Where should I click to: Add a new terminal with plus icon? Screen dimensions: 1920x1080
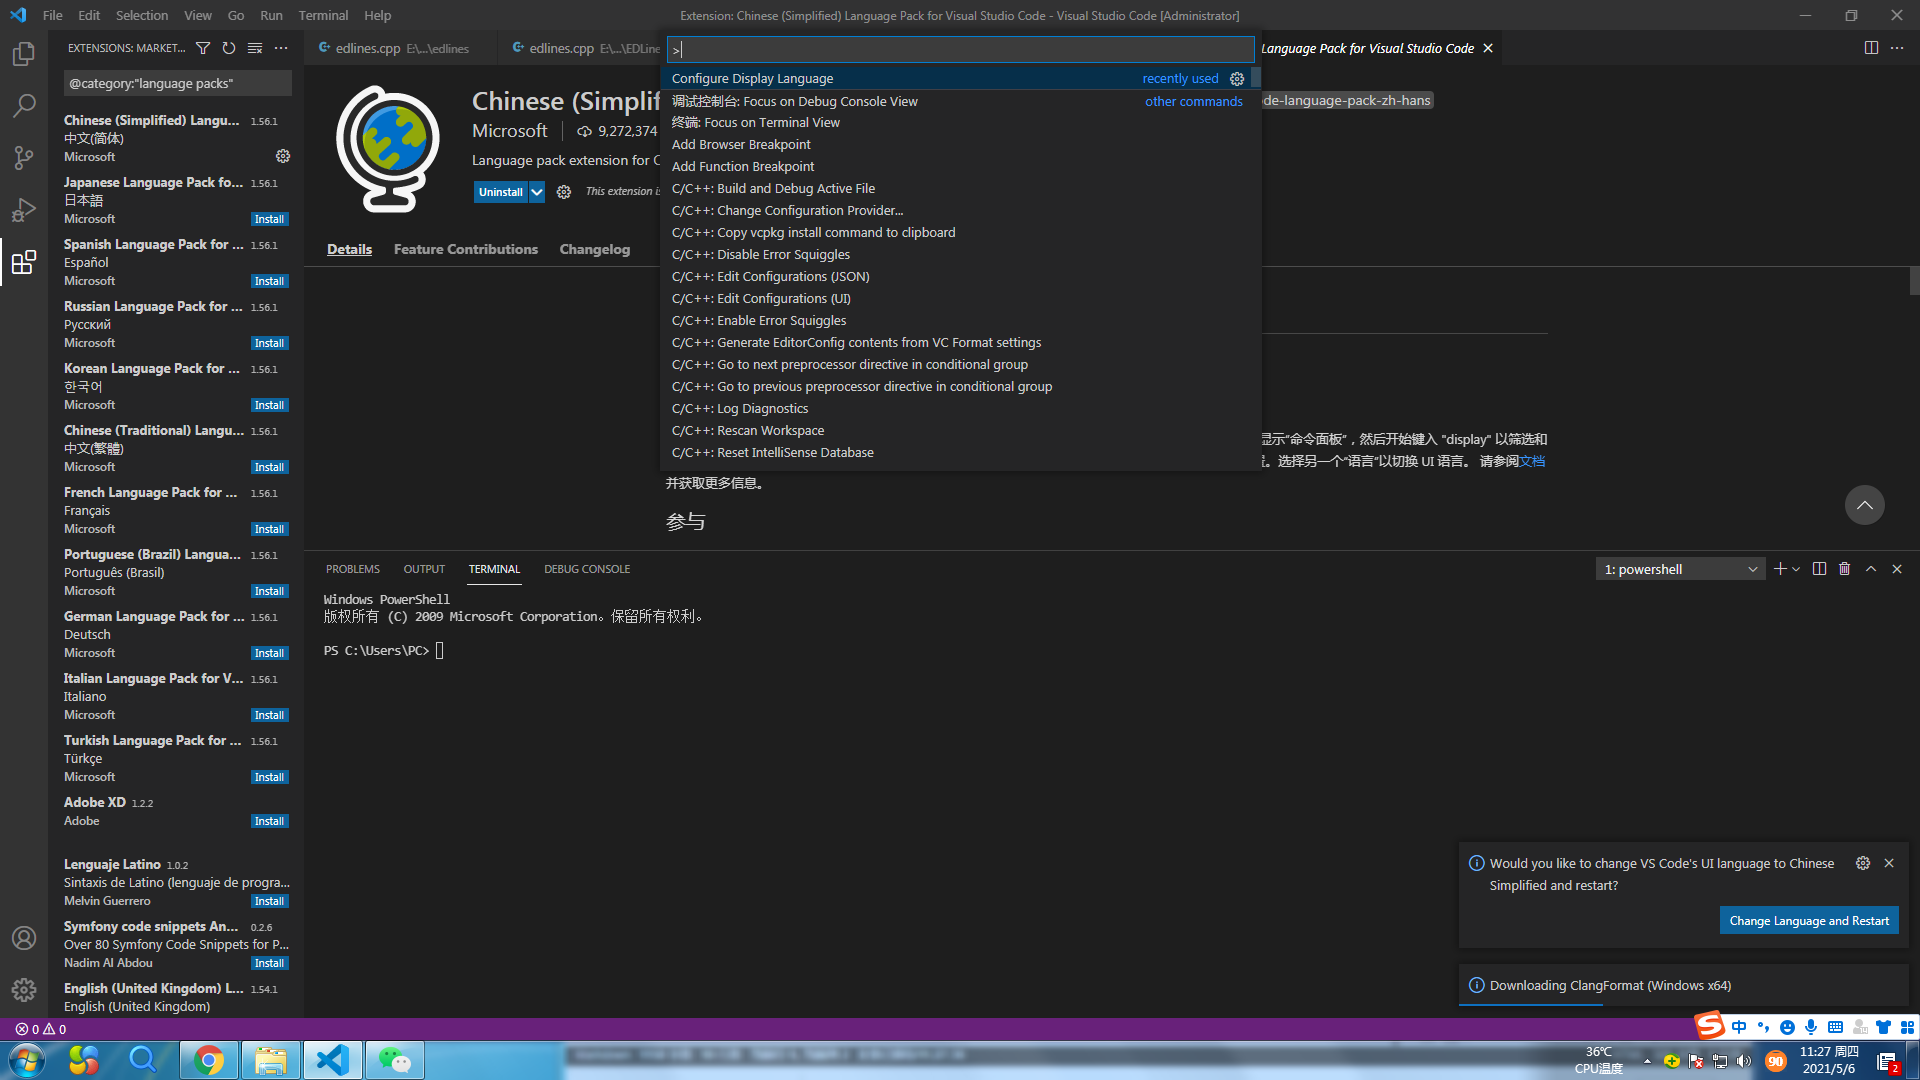pyautogui.click(x=1780, y=569)
